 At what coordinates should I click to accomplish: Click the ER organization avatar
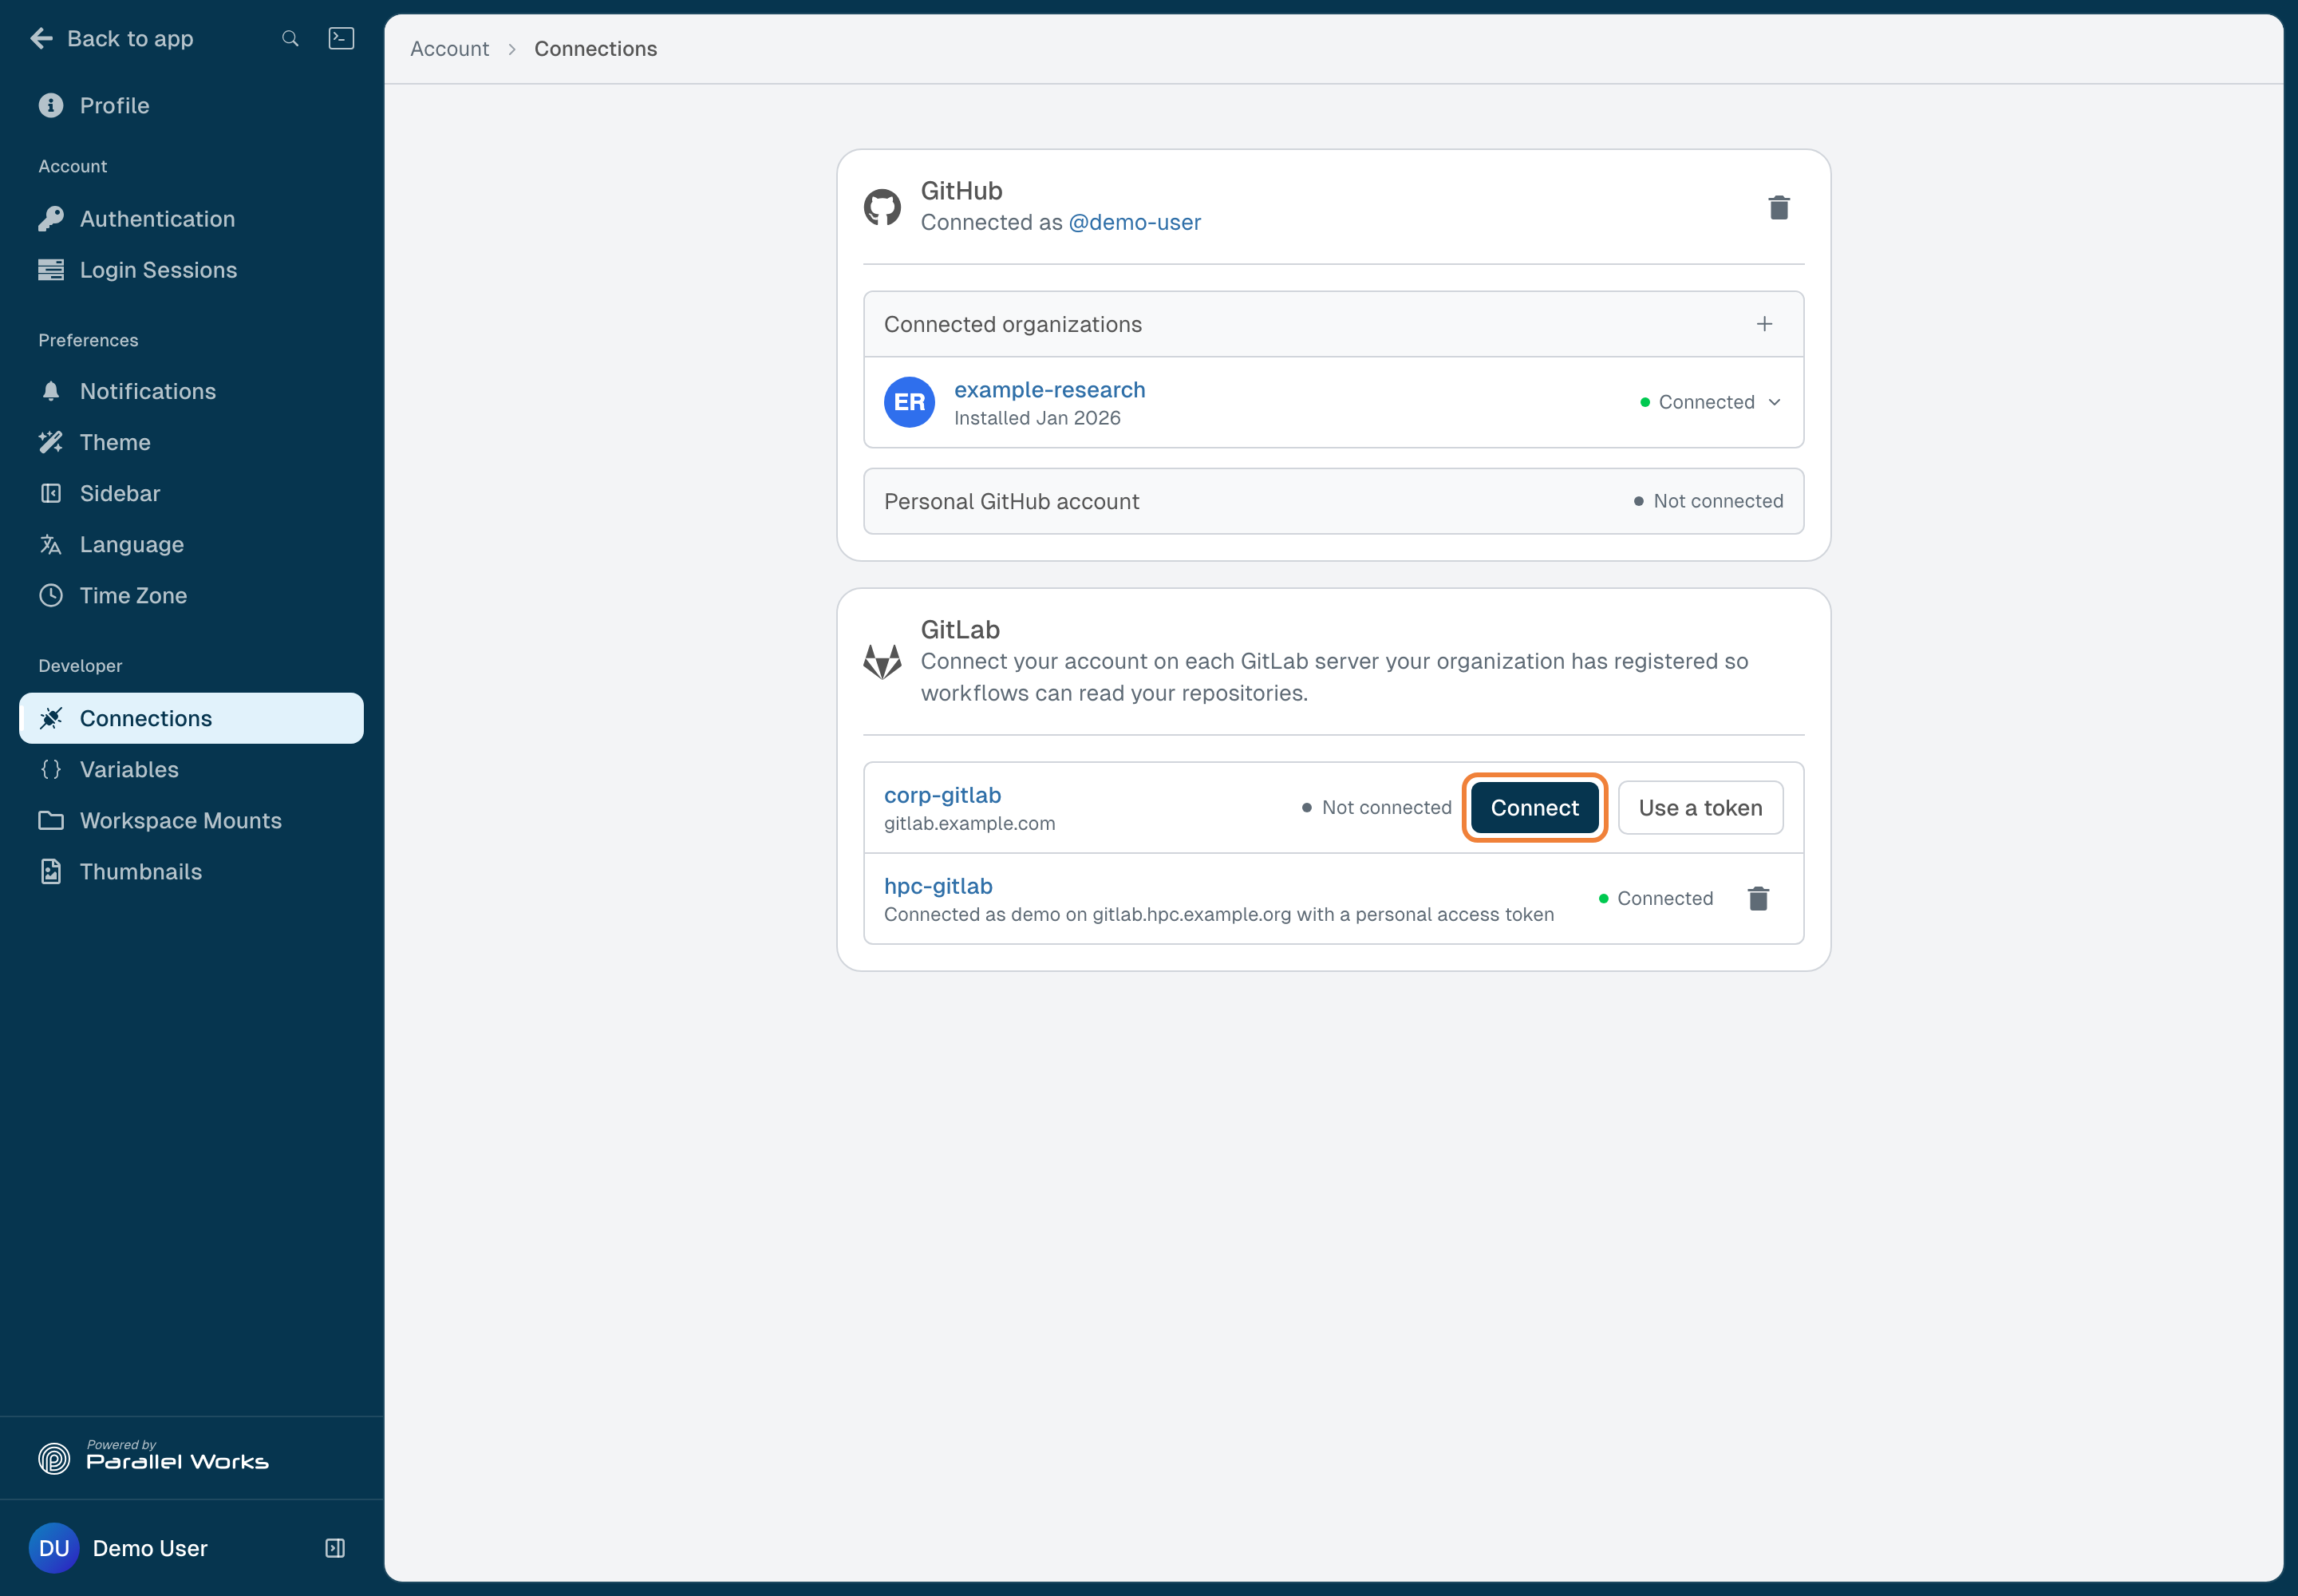[x=909, y=402]
